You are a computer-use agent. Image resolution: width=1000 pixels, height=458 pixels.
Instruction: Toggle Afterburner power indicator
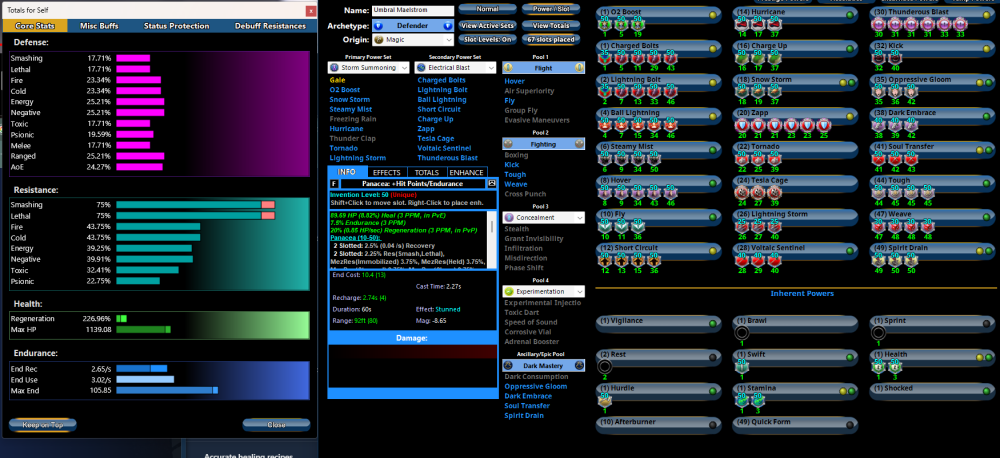pos(712,425)
